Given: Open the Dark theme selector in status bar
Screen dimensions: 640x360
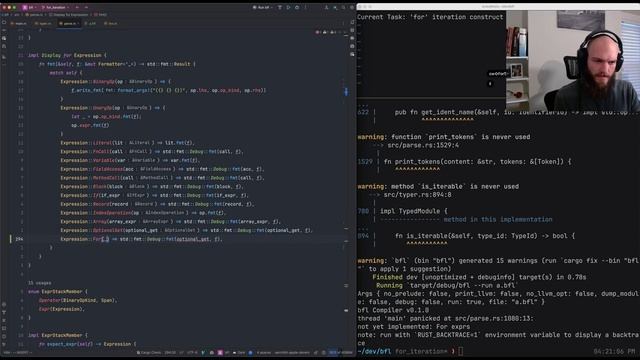Looking at the screenshot, I should 239,353.
